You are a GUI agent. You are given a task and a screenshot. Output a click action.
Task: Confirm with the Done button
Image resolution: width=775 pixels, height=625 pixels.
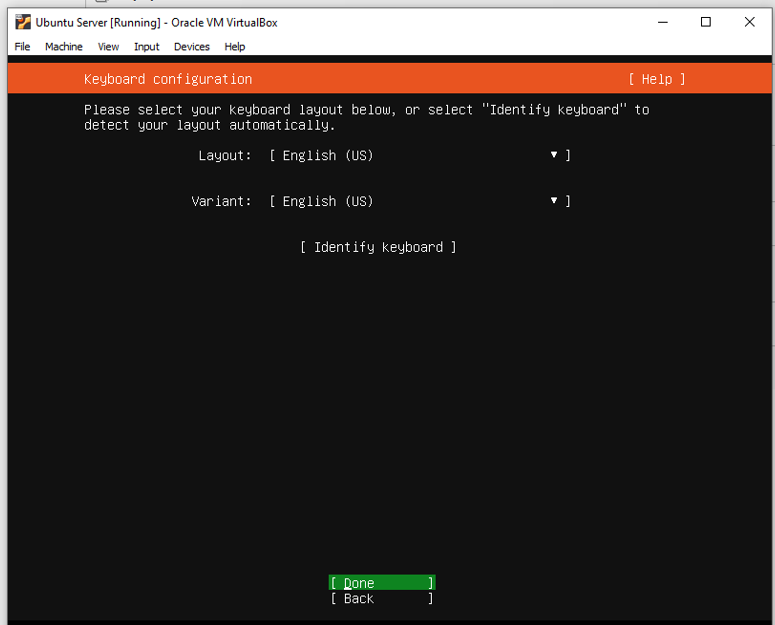coord(381,583)
